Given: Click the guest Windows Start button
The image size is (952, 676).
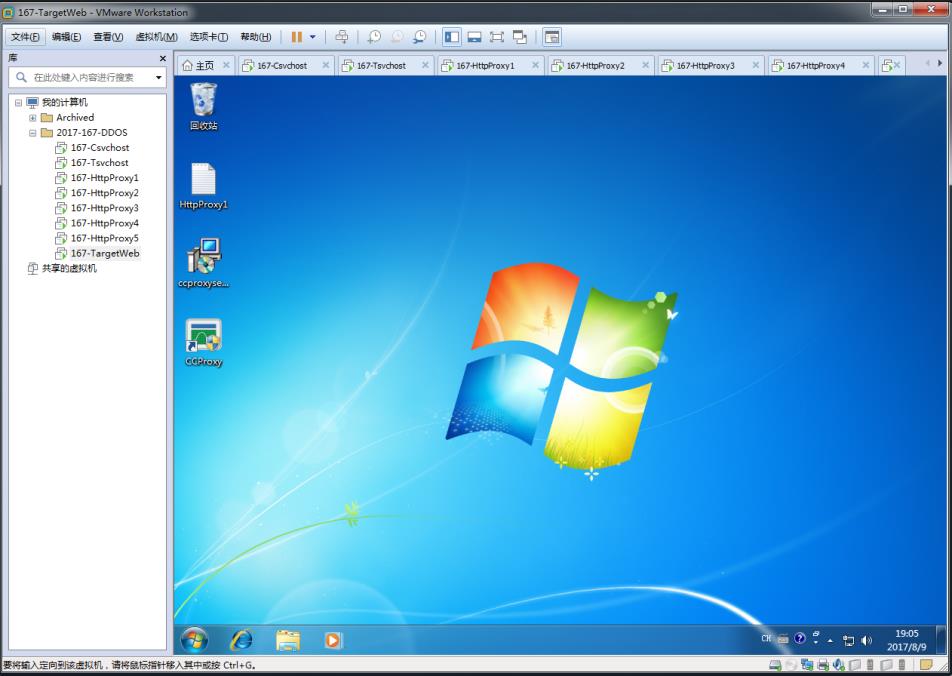Looking at the screenshot, I should (x=194, y=640).
